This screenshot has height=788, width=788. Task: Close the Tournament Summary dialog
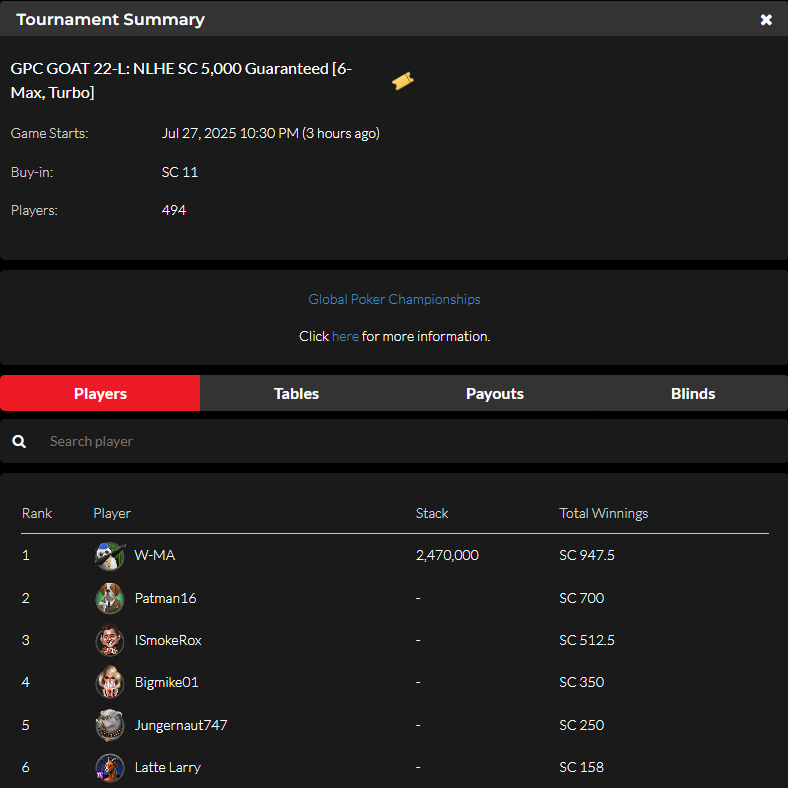[x=765, y=20]
